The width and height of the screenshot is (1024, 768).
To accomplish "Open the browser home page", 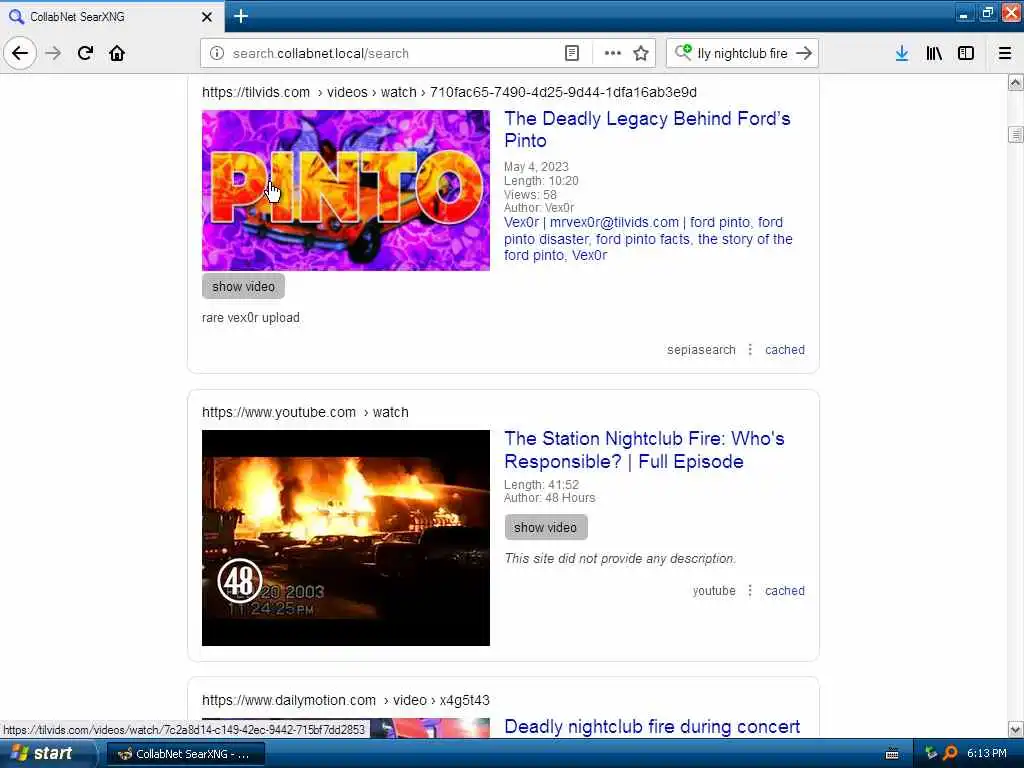I will tap(117, 53).
